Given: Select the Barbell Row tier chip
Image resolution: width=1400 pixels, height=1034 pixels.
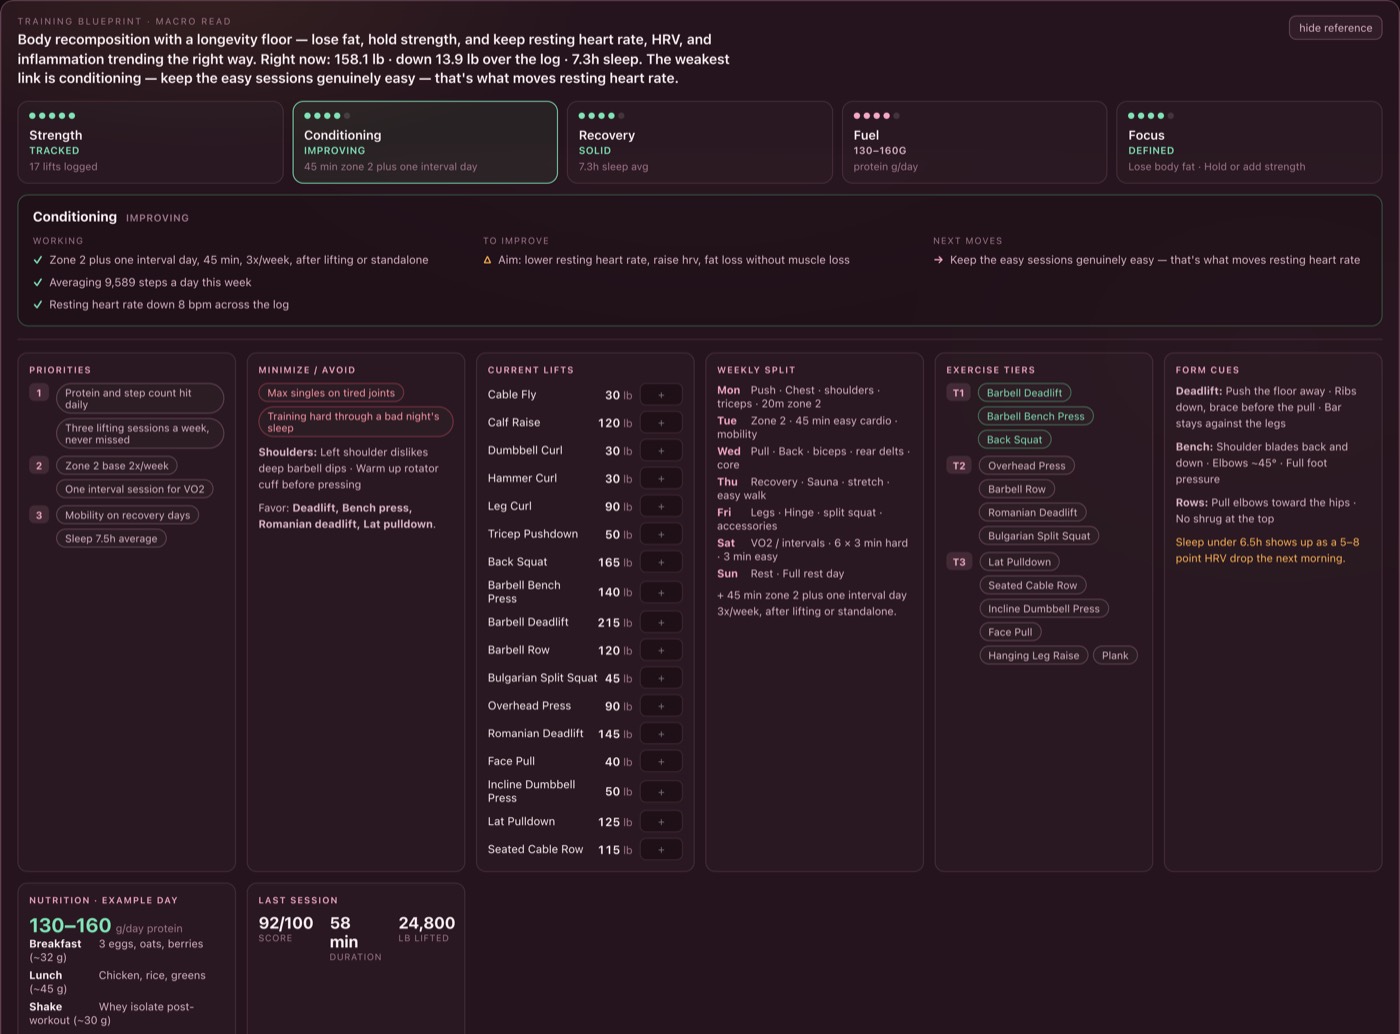Looking at the screenshot, I should pyautogui.click(x=1017, y=489).
